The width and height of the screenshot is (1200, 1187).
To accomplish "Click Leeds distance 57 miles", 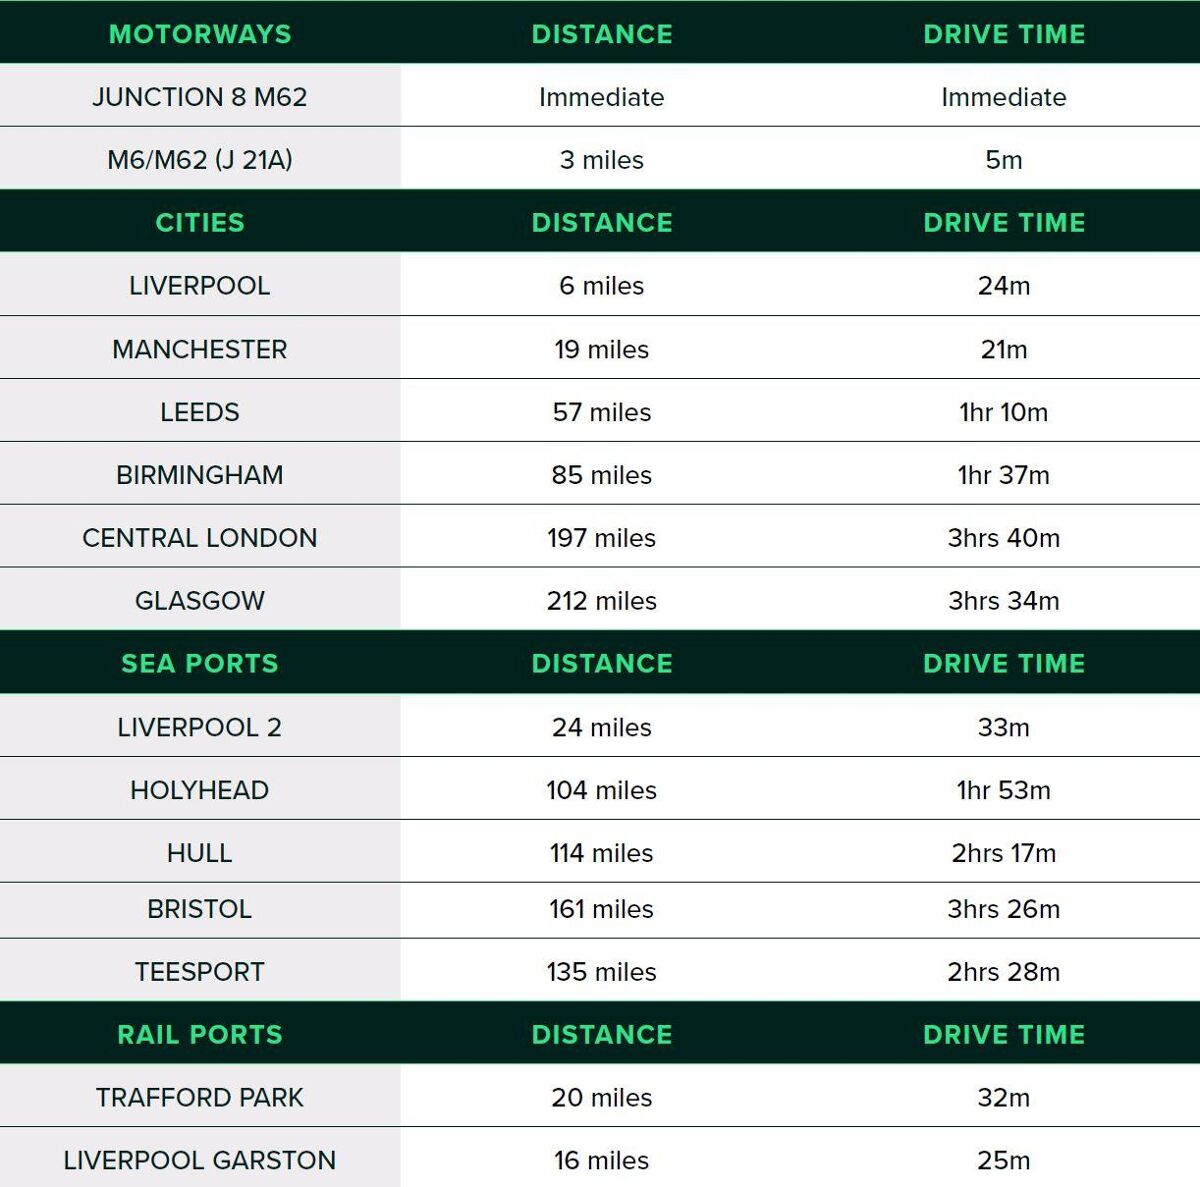I will [601, 412].
